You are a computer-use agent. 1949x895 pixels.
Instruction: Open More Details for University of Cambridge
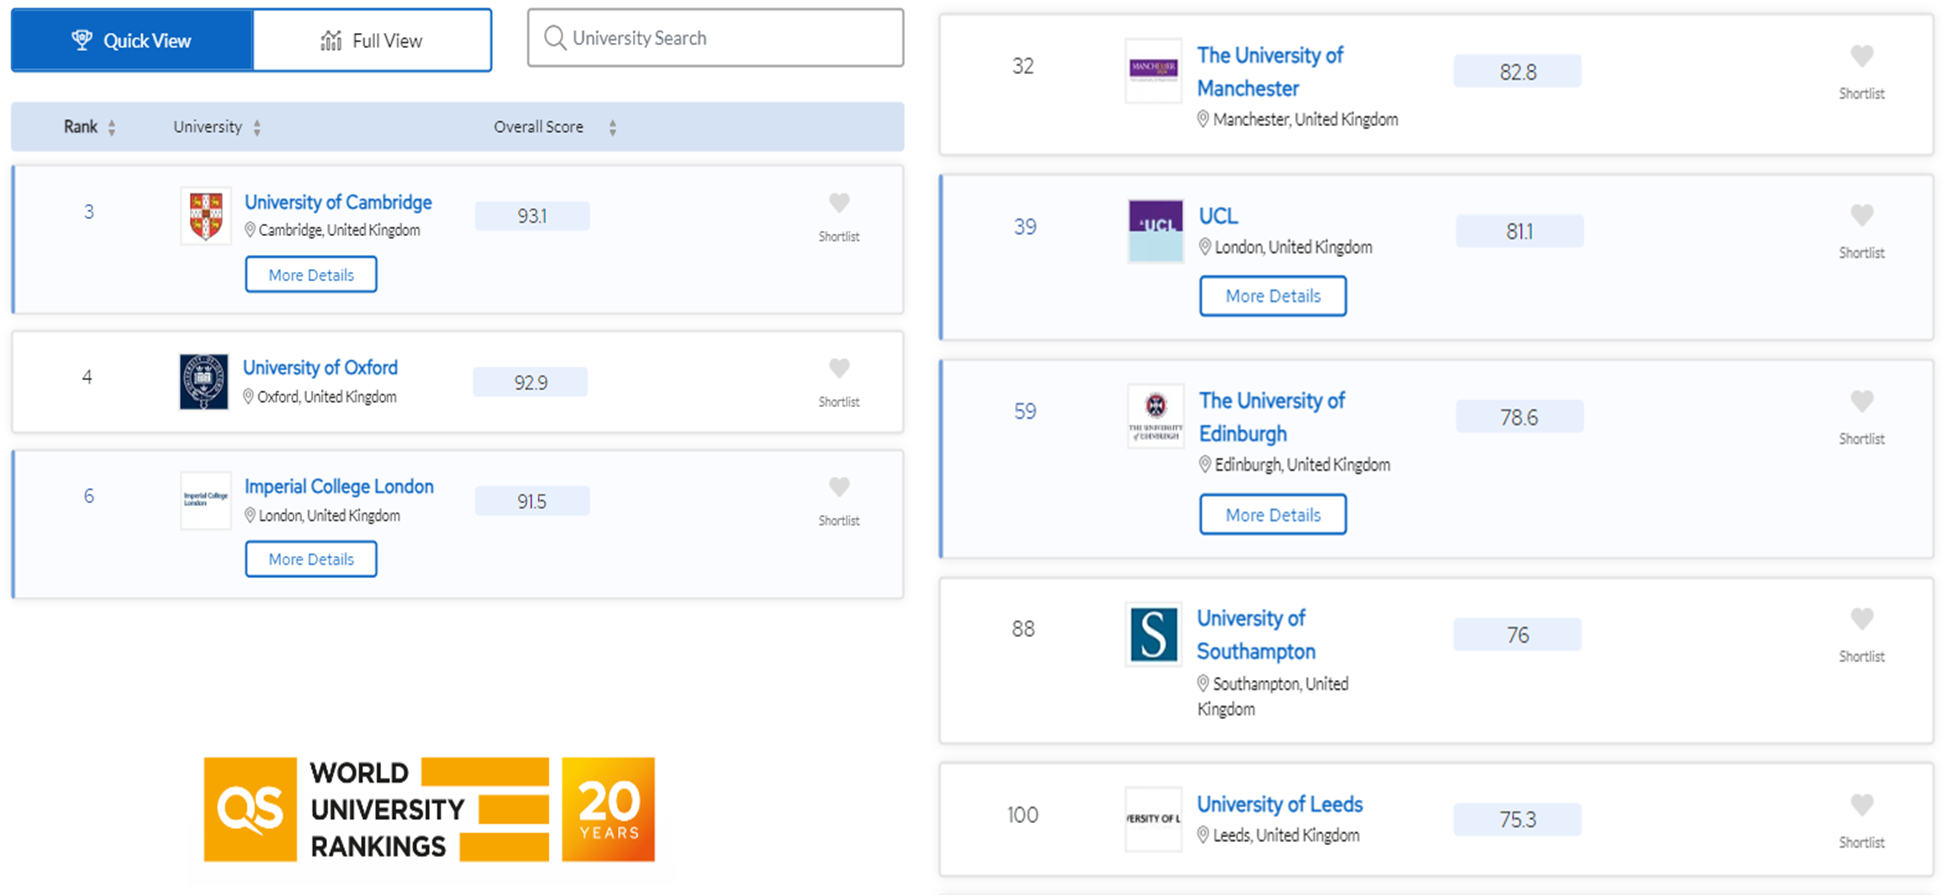point(311,275)
